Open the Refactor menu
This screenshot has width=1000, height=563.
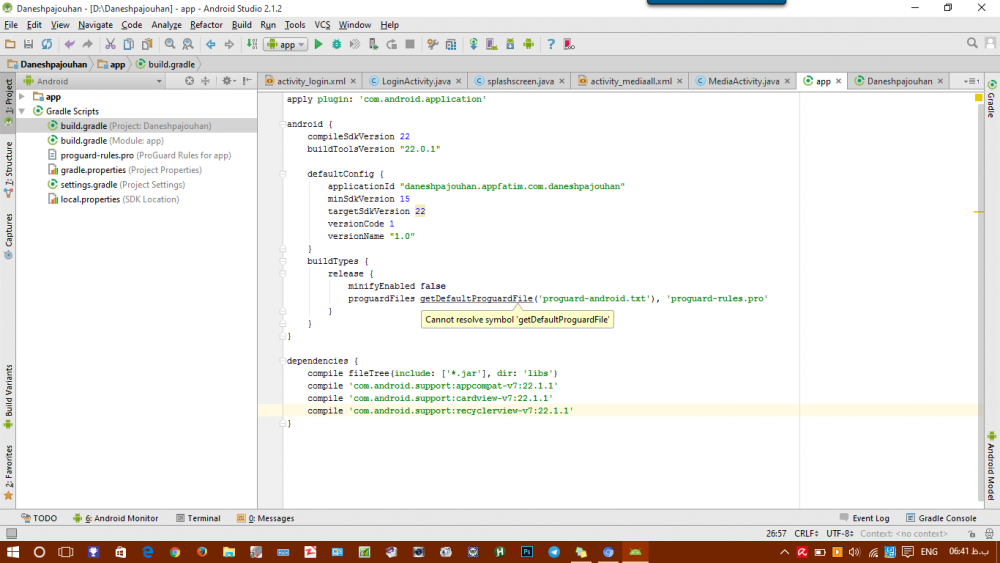click(x=206, y=25)
